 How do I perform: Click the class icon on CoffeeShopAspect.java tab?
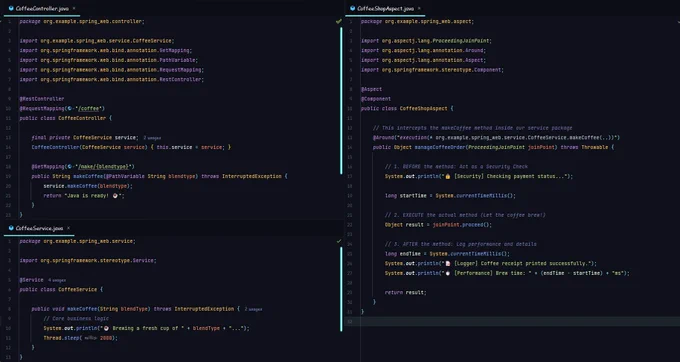(353, 9)
